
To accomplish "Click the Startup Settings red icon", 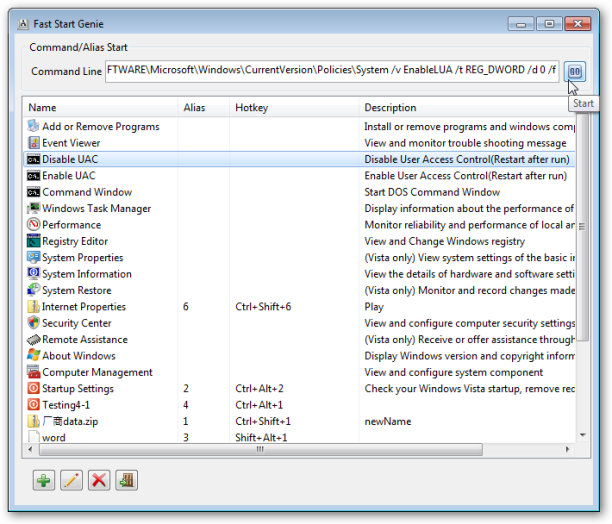I will coord(34,388).
